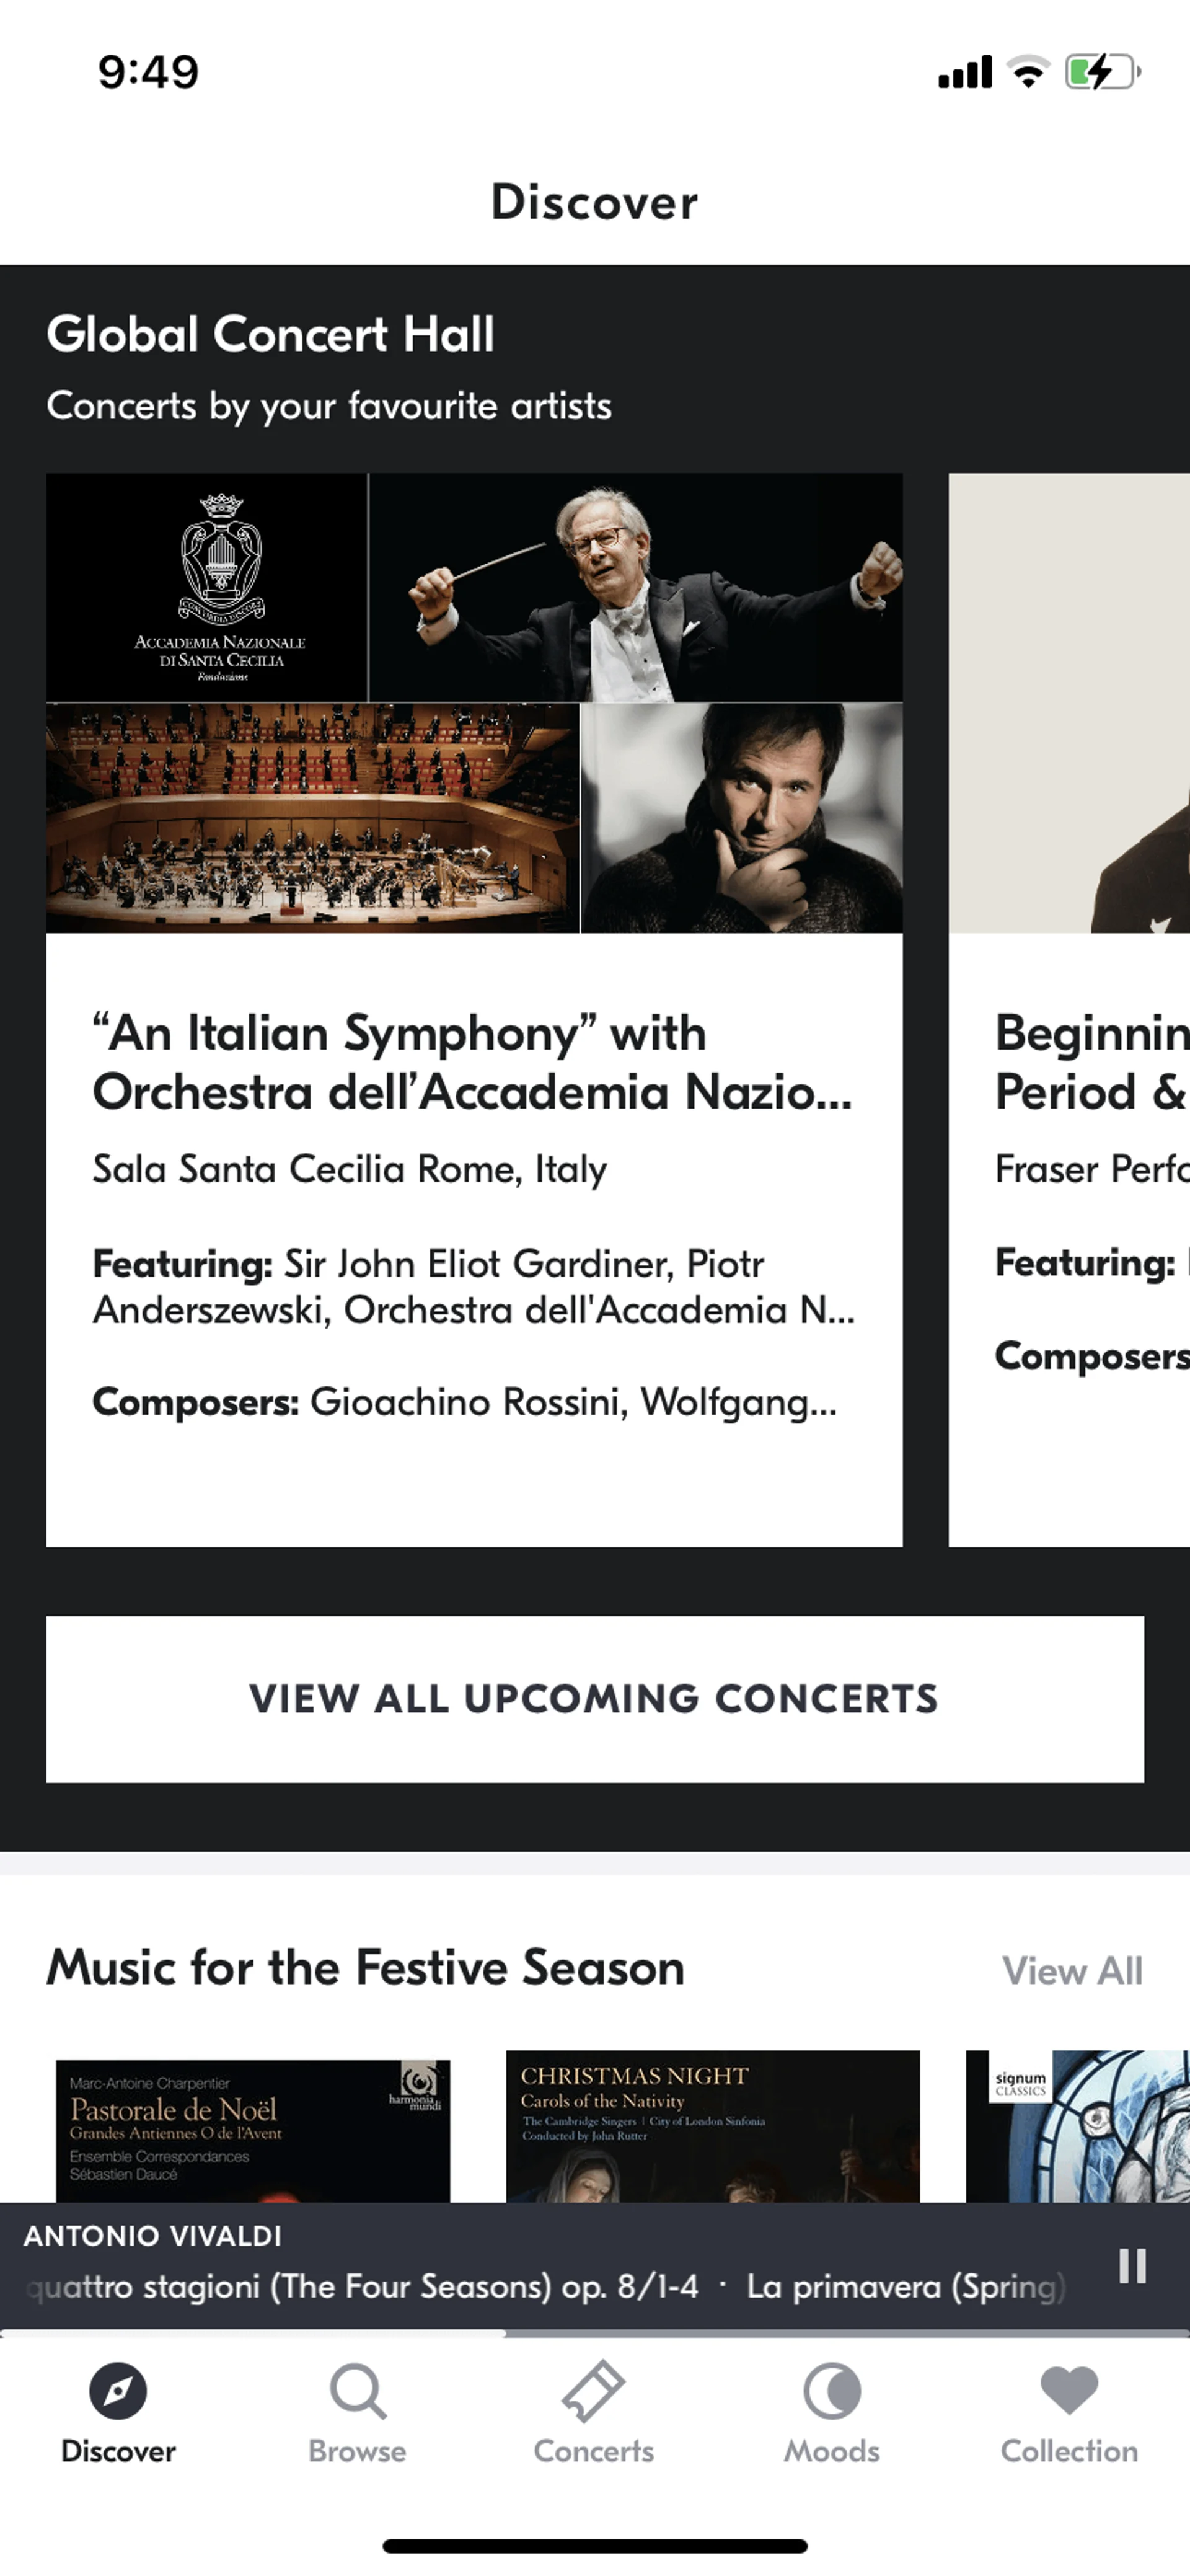Screen dimensions: 1190x2576
Task: Click View All Upcoming Concerts button
Action: click(594, 1699)
